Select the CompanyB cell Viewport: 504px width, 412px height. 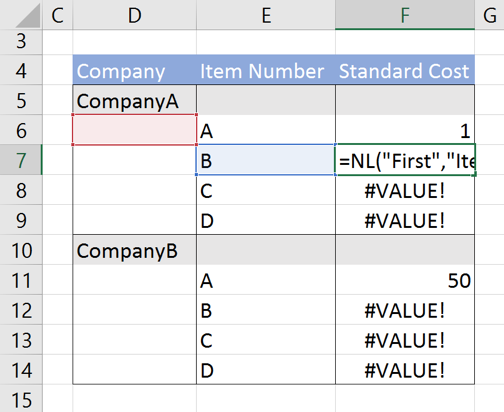point(135,250)
